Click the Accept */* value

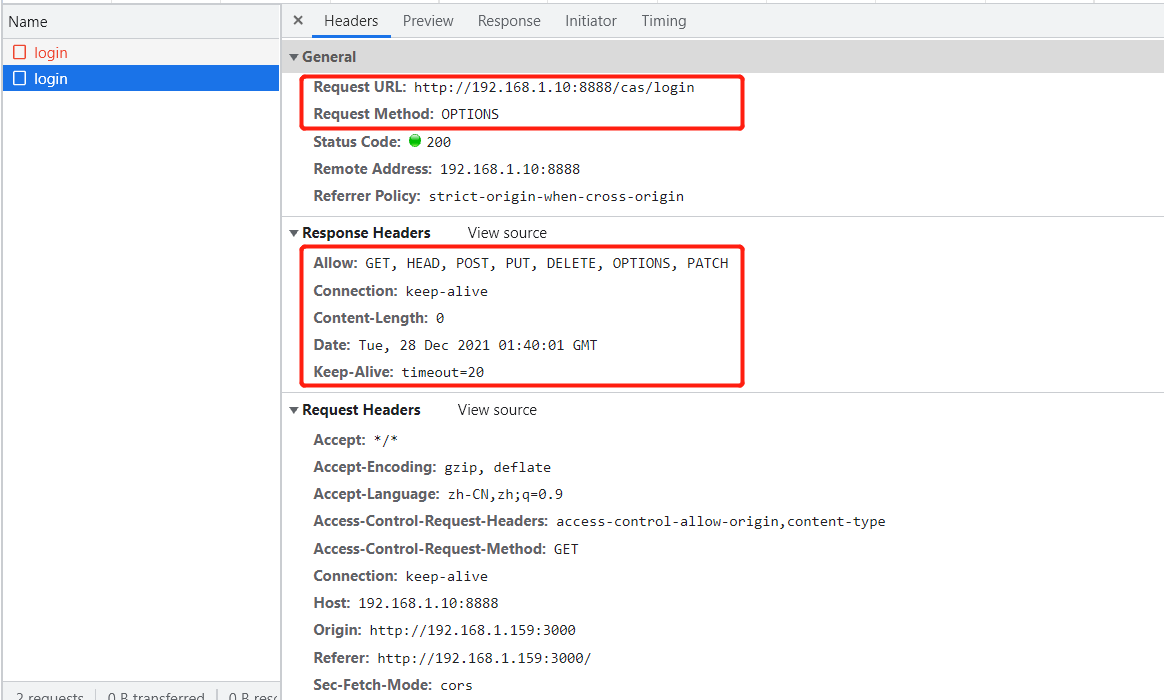coord(385,440)
